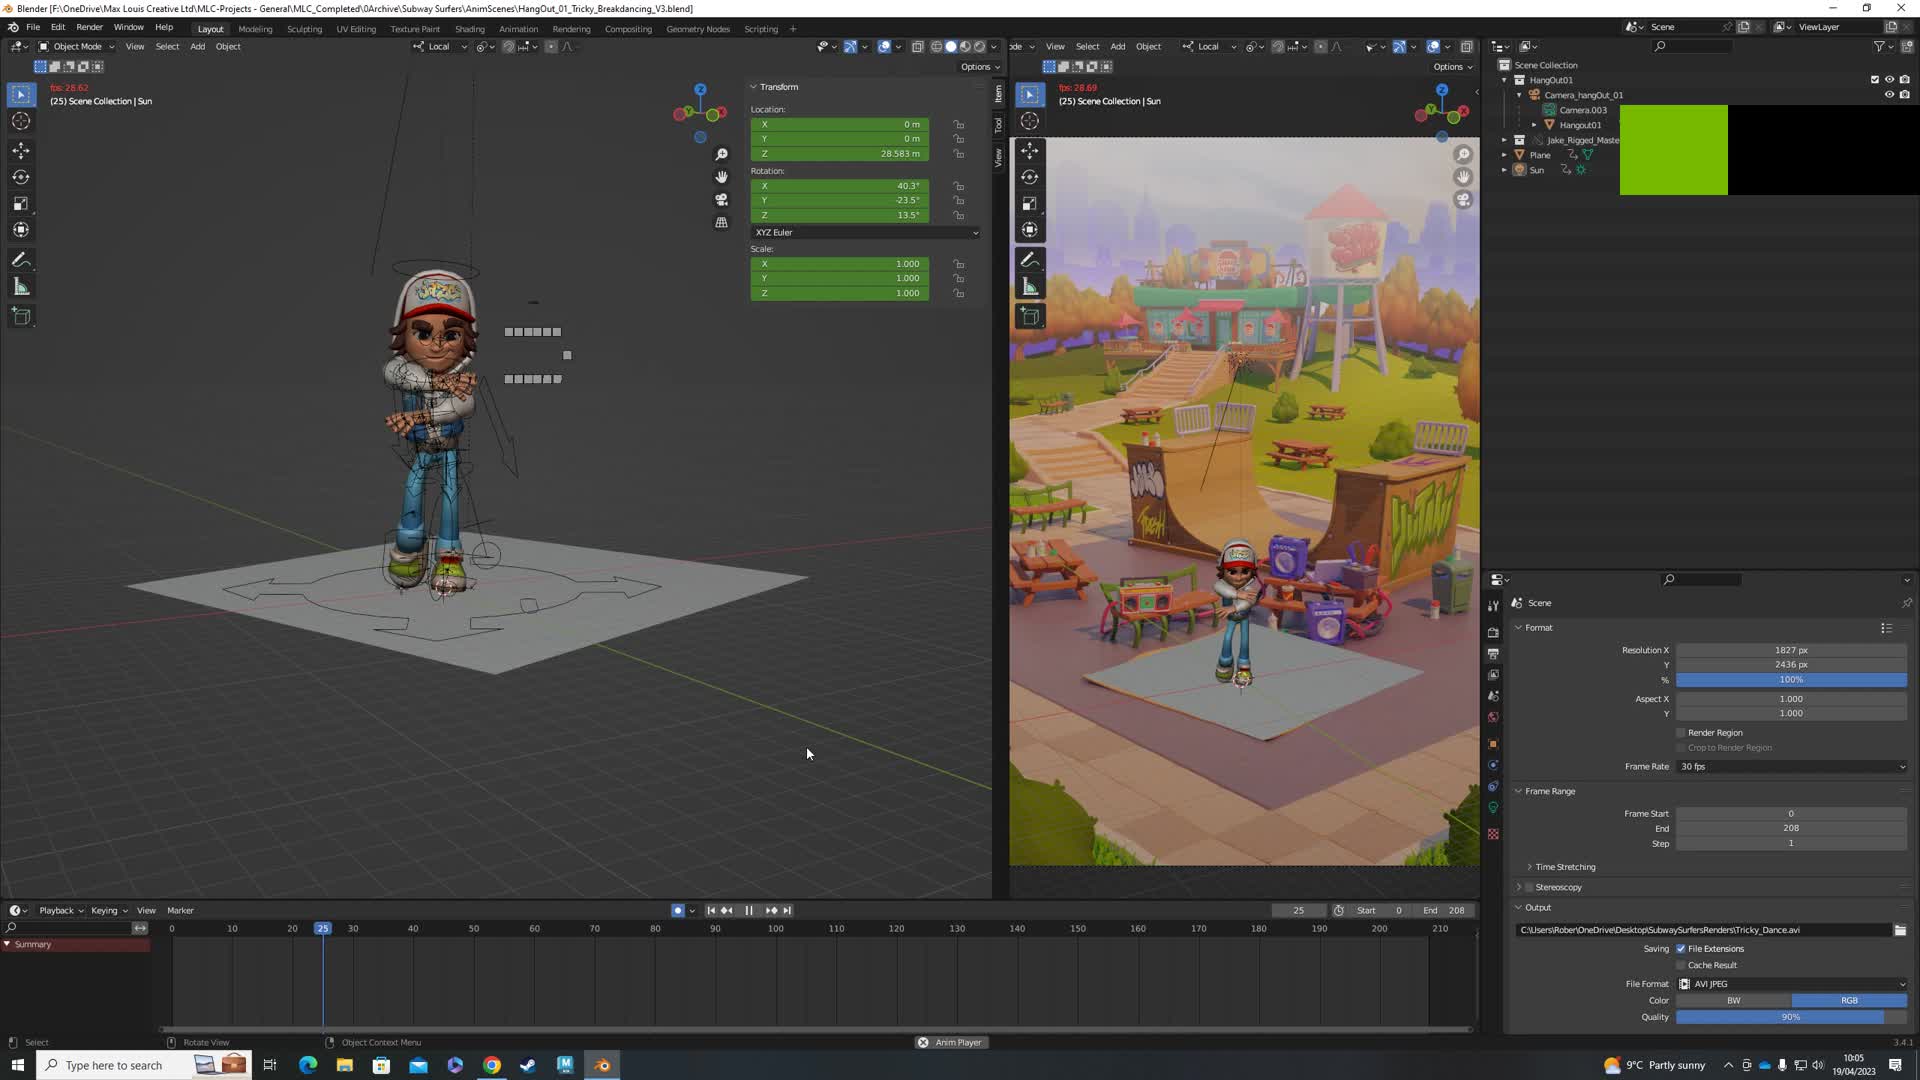
Task: Open the Render properties tab
Action: point(1493,632)
